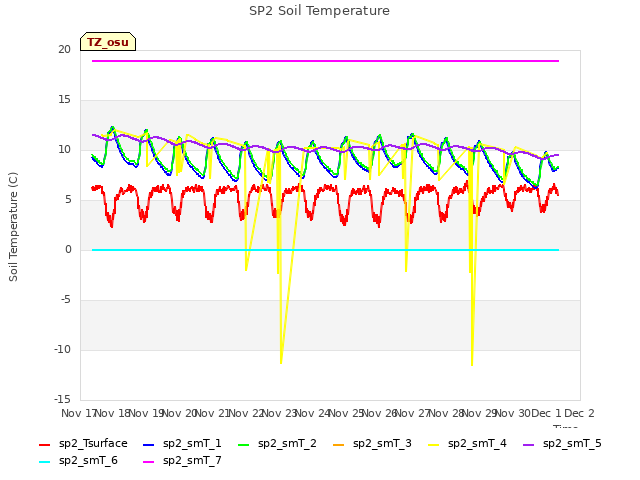640x480 pixels.
Task: Click the red sp2_Tsurface legend swatch
Action: point(44,444)
